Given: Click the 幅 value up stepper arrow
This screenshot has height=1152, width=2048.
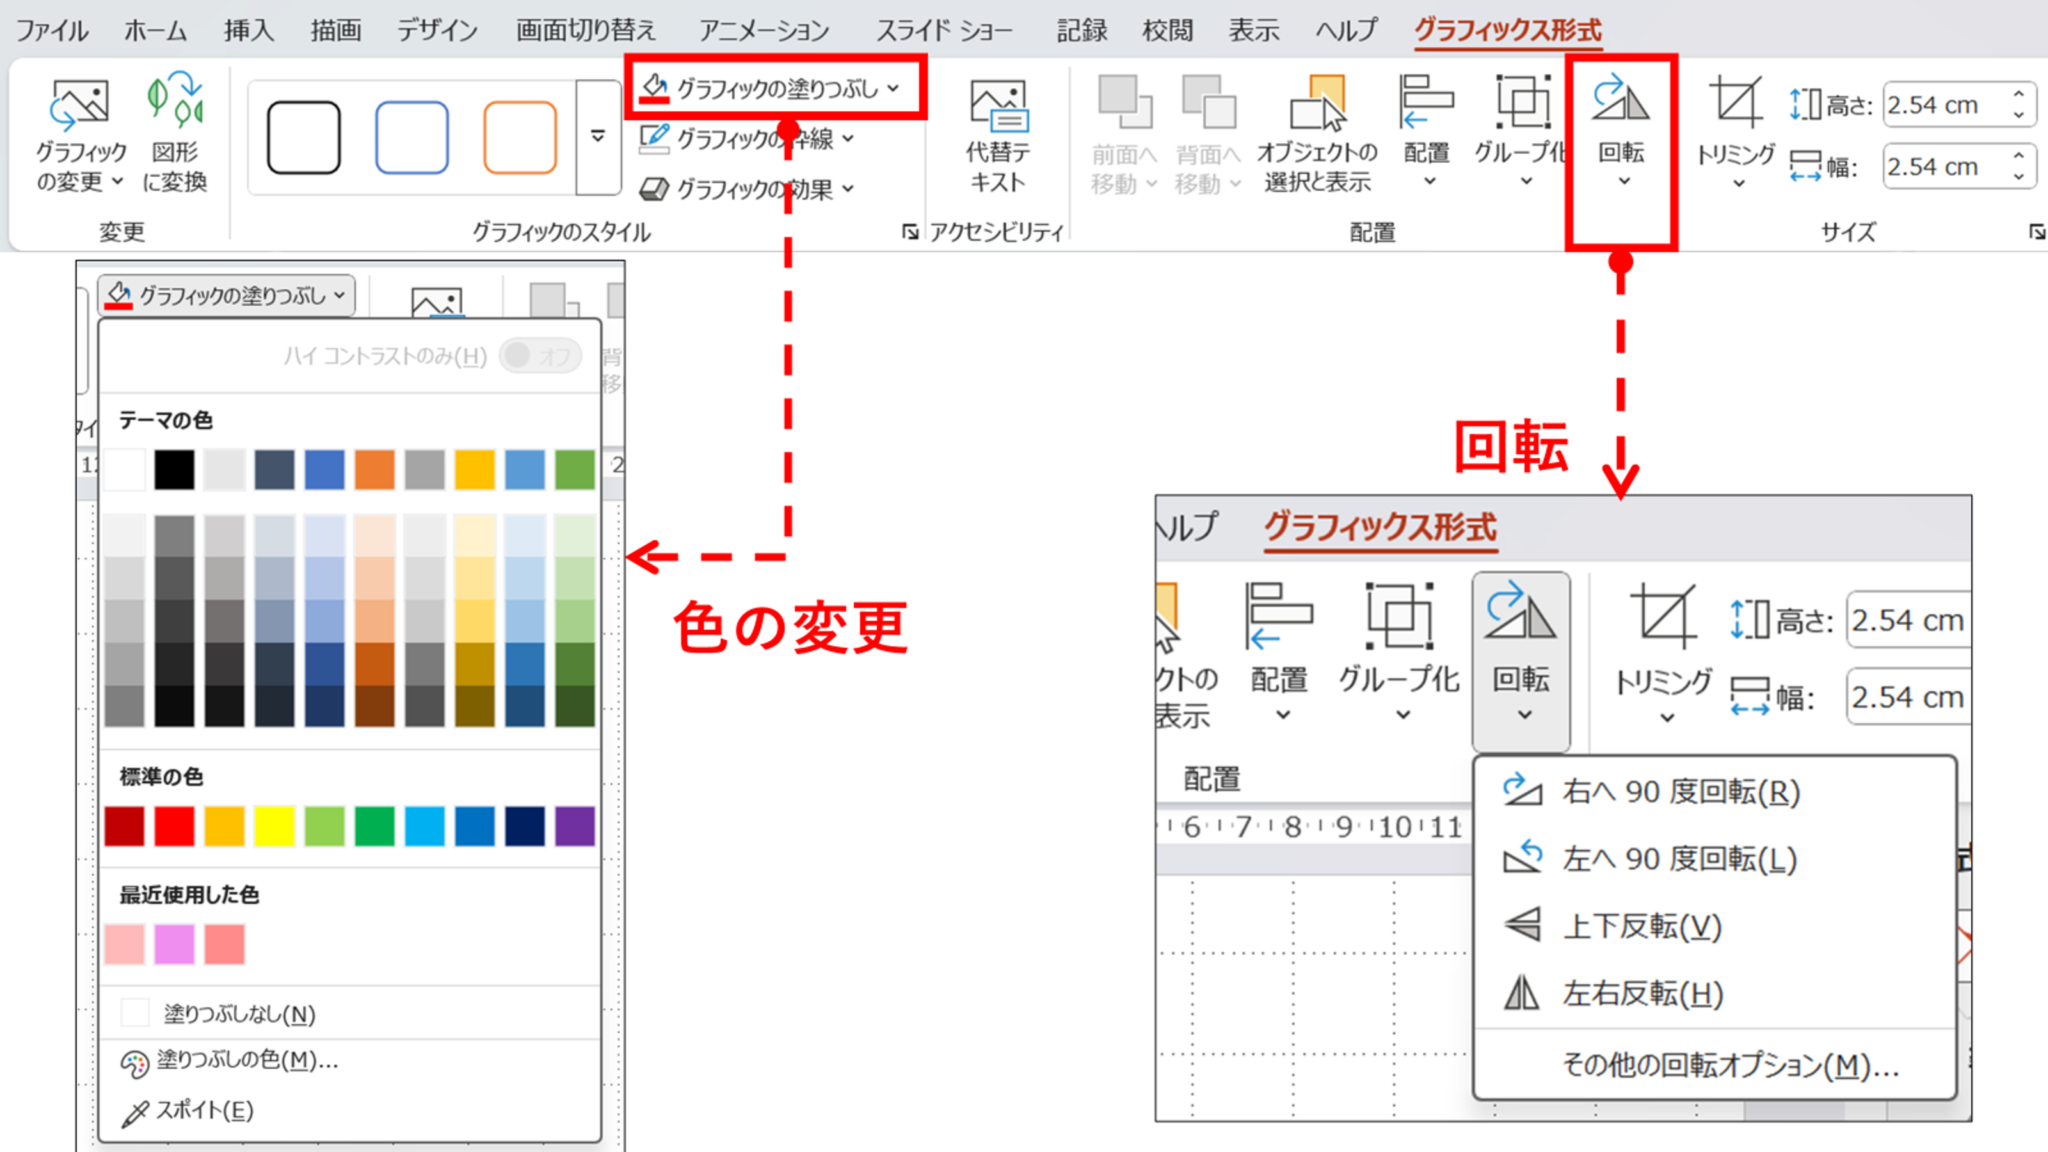Looking at the screenshot, I should pos(2020,157).
